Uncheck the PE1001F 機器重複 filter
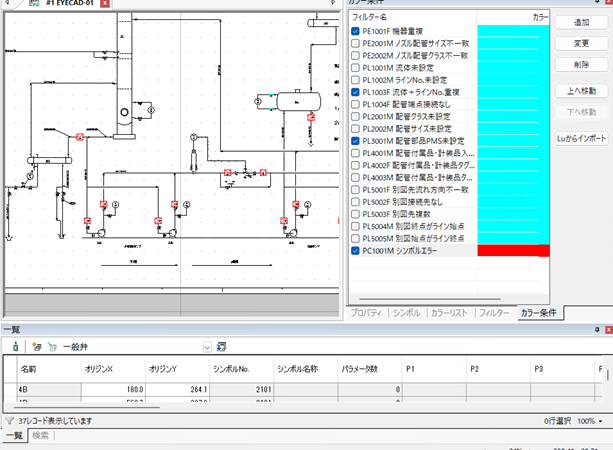 [356, 32]
